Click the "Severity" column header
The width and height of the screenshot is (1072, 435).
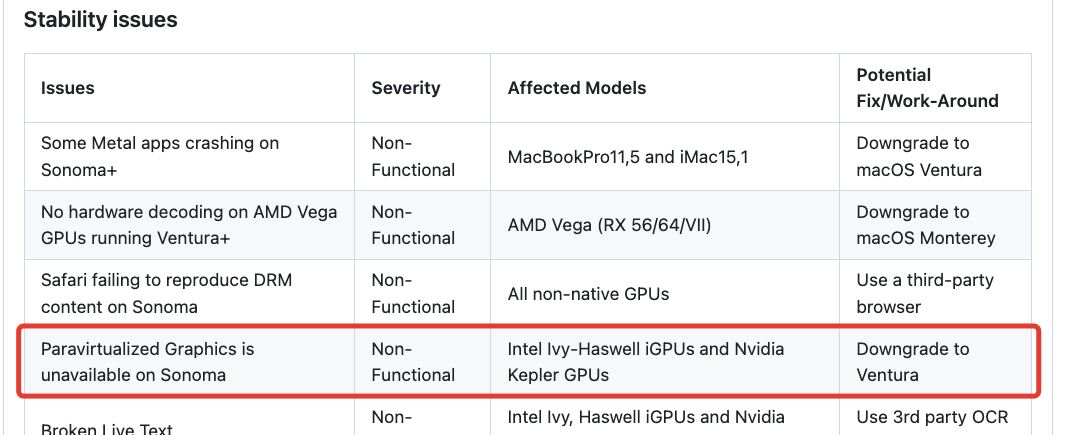point(405,88)
